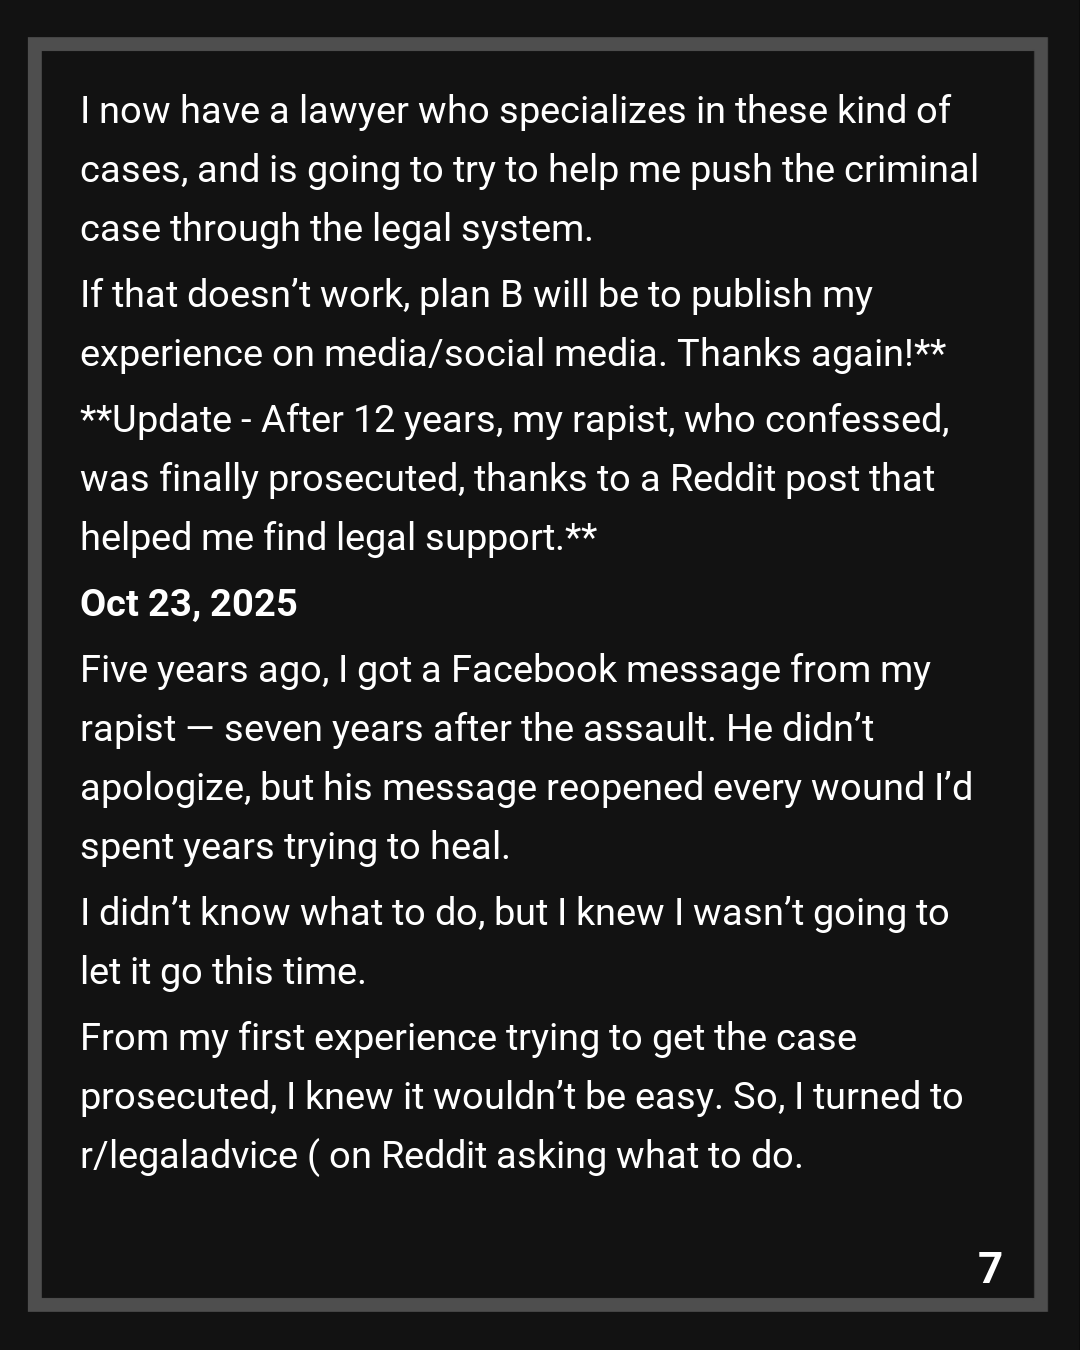Click the page number 7
This screenshot has height=1350, width=1080.
989,1268
